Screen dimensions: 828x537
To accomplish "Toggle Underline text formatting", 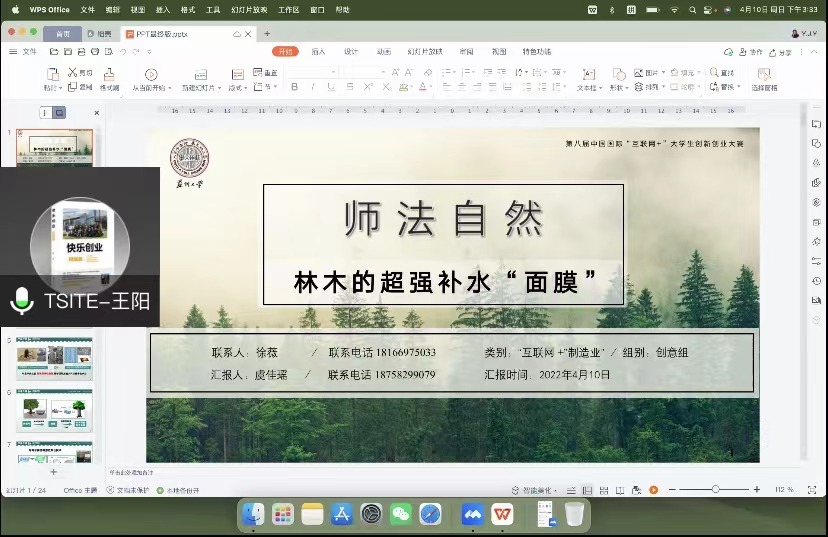I will tap(330, 87).
